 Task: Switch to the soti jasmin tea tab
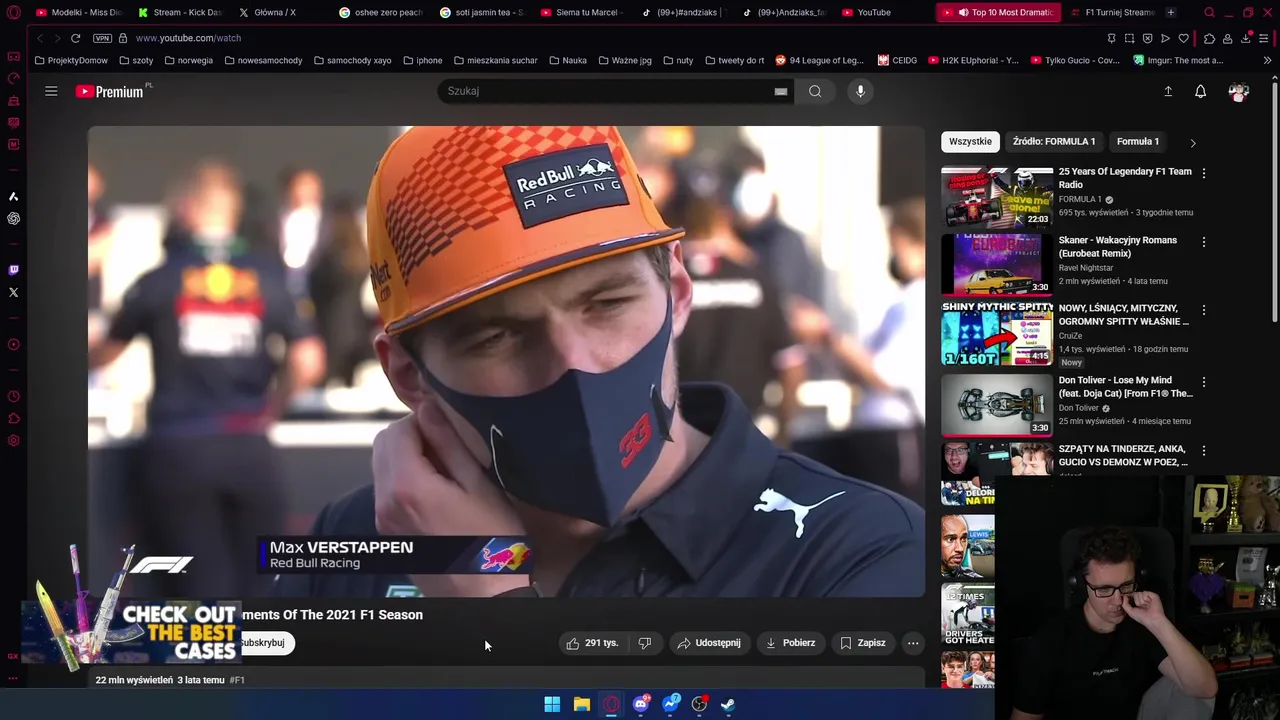click(482, 12)
